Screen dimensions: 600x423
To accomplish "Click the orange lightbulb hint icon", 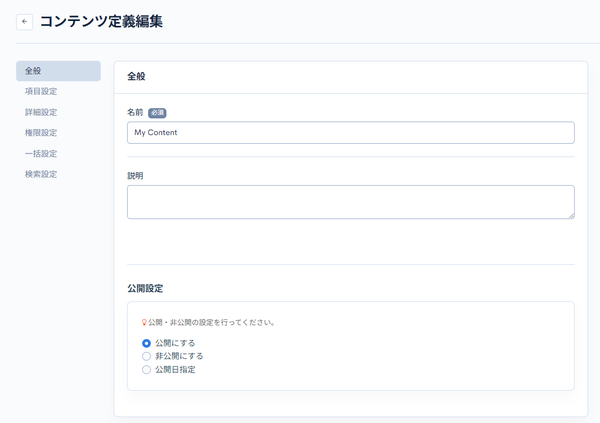I will [144, 323].
